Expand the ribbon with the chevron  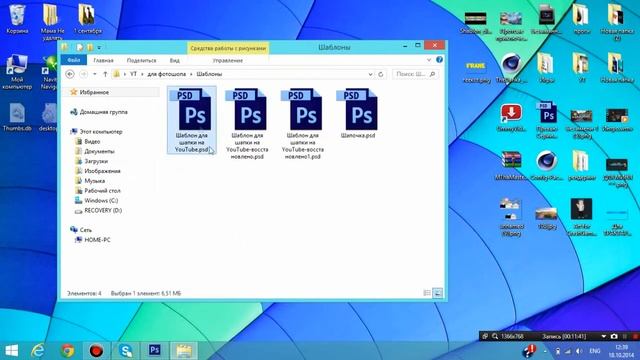click(429, 60)
